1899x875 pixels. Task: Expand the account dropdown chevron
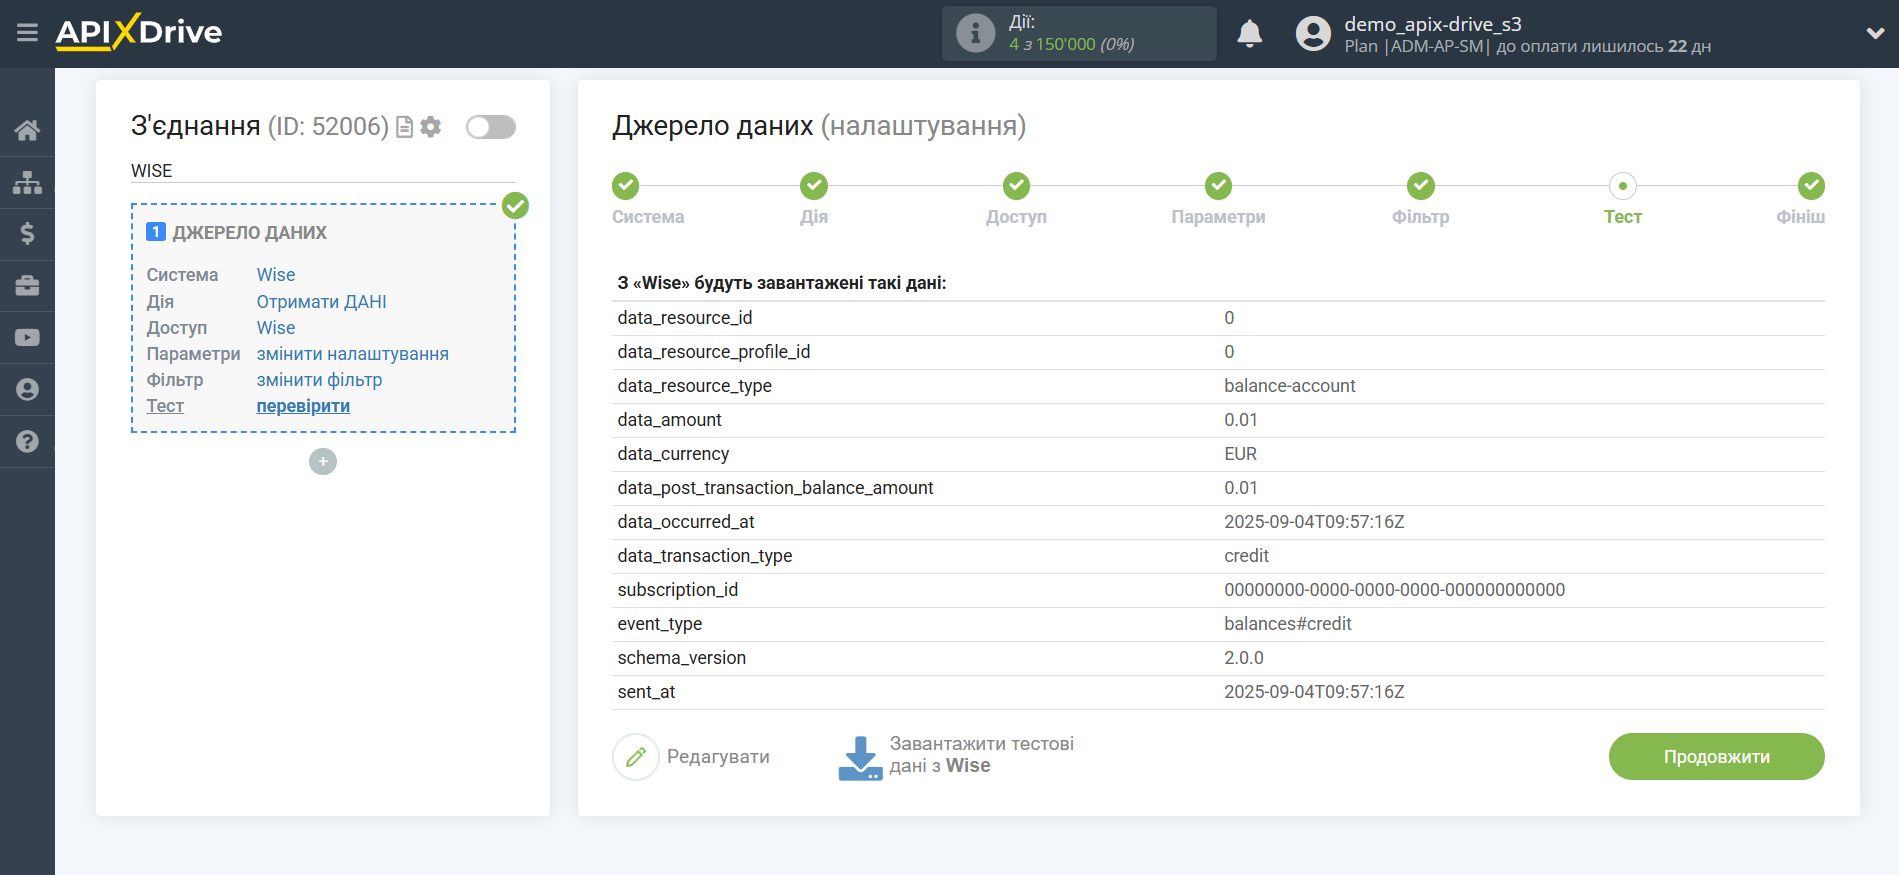tap(1875, 33)
